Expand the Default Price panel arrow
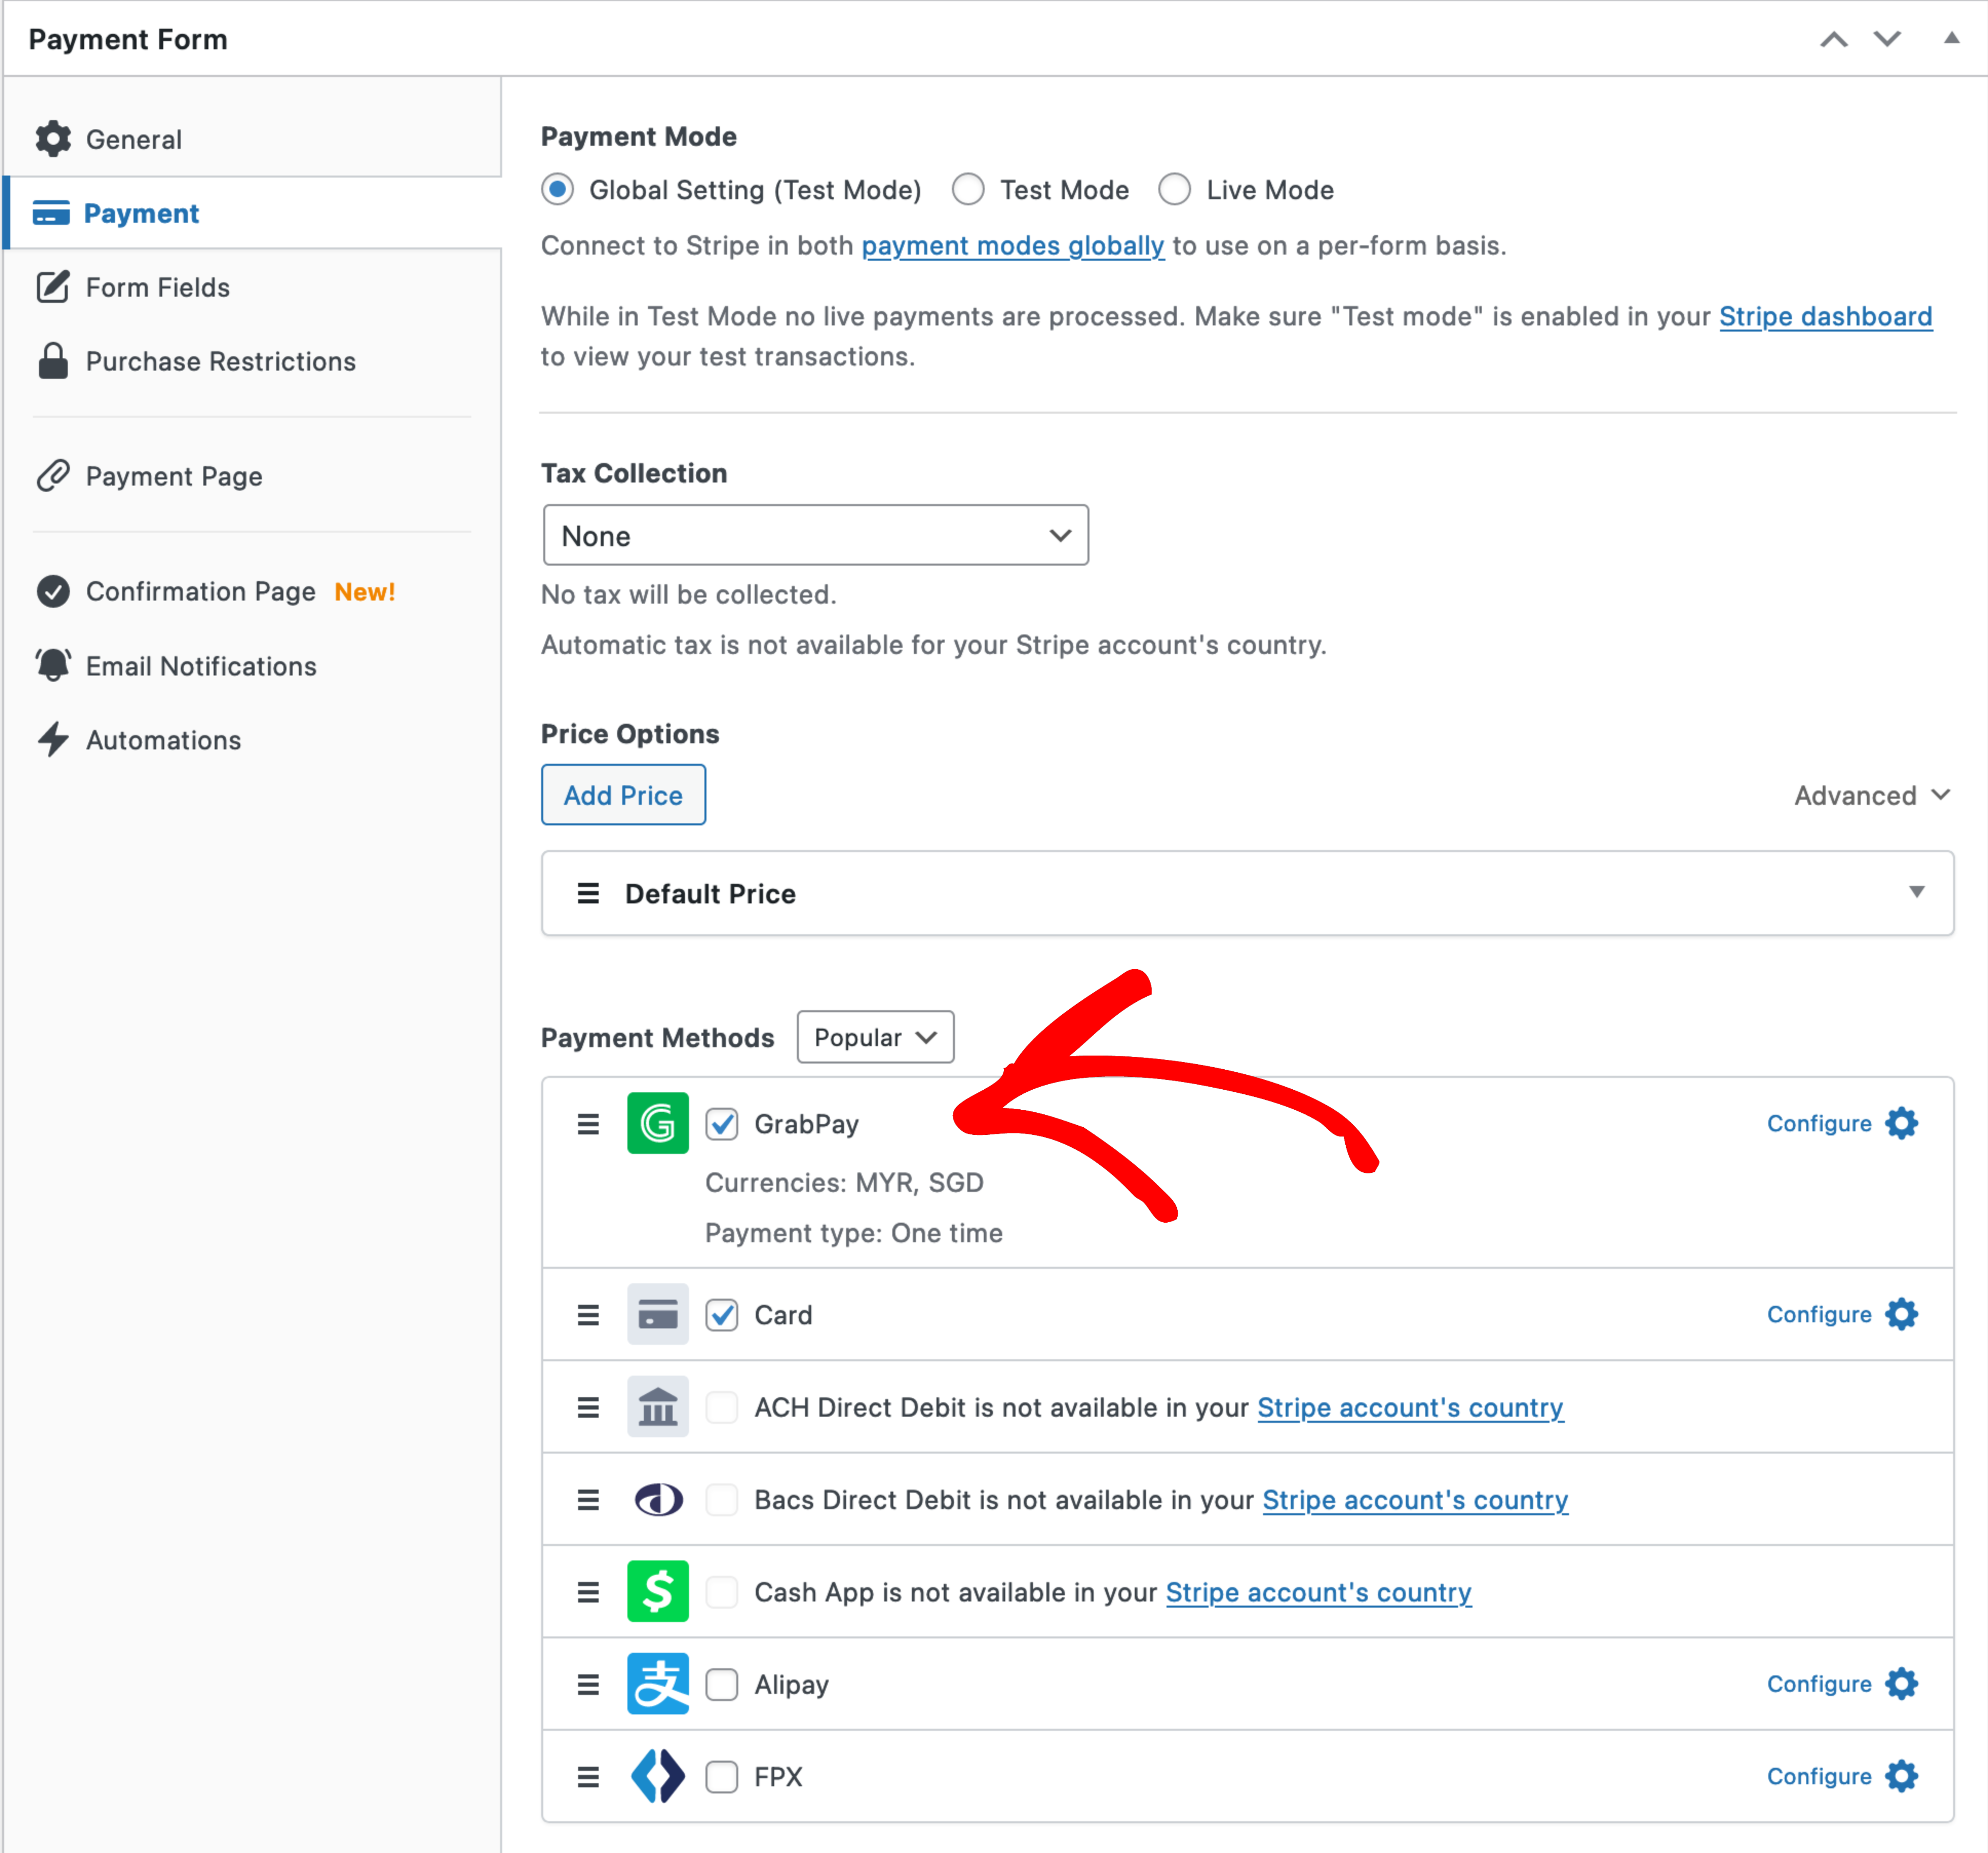The width and height of the screenshot is (1988, 1853). pos(1916,892)
